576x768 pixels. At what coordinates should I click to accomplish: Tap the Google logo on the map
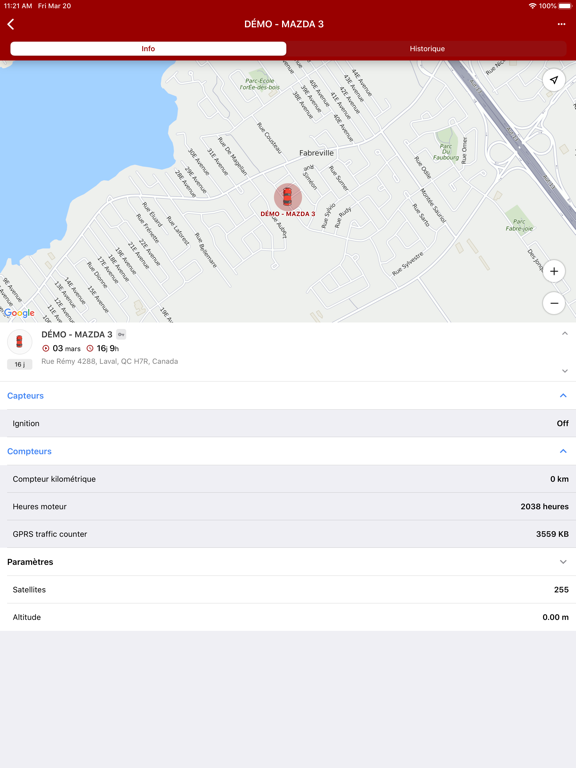coord(19,313)
